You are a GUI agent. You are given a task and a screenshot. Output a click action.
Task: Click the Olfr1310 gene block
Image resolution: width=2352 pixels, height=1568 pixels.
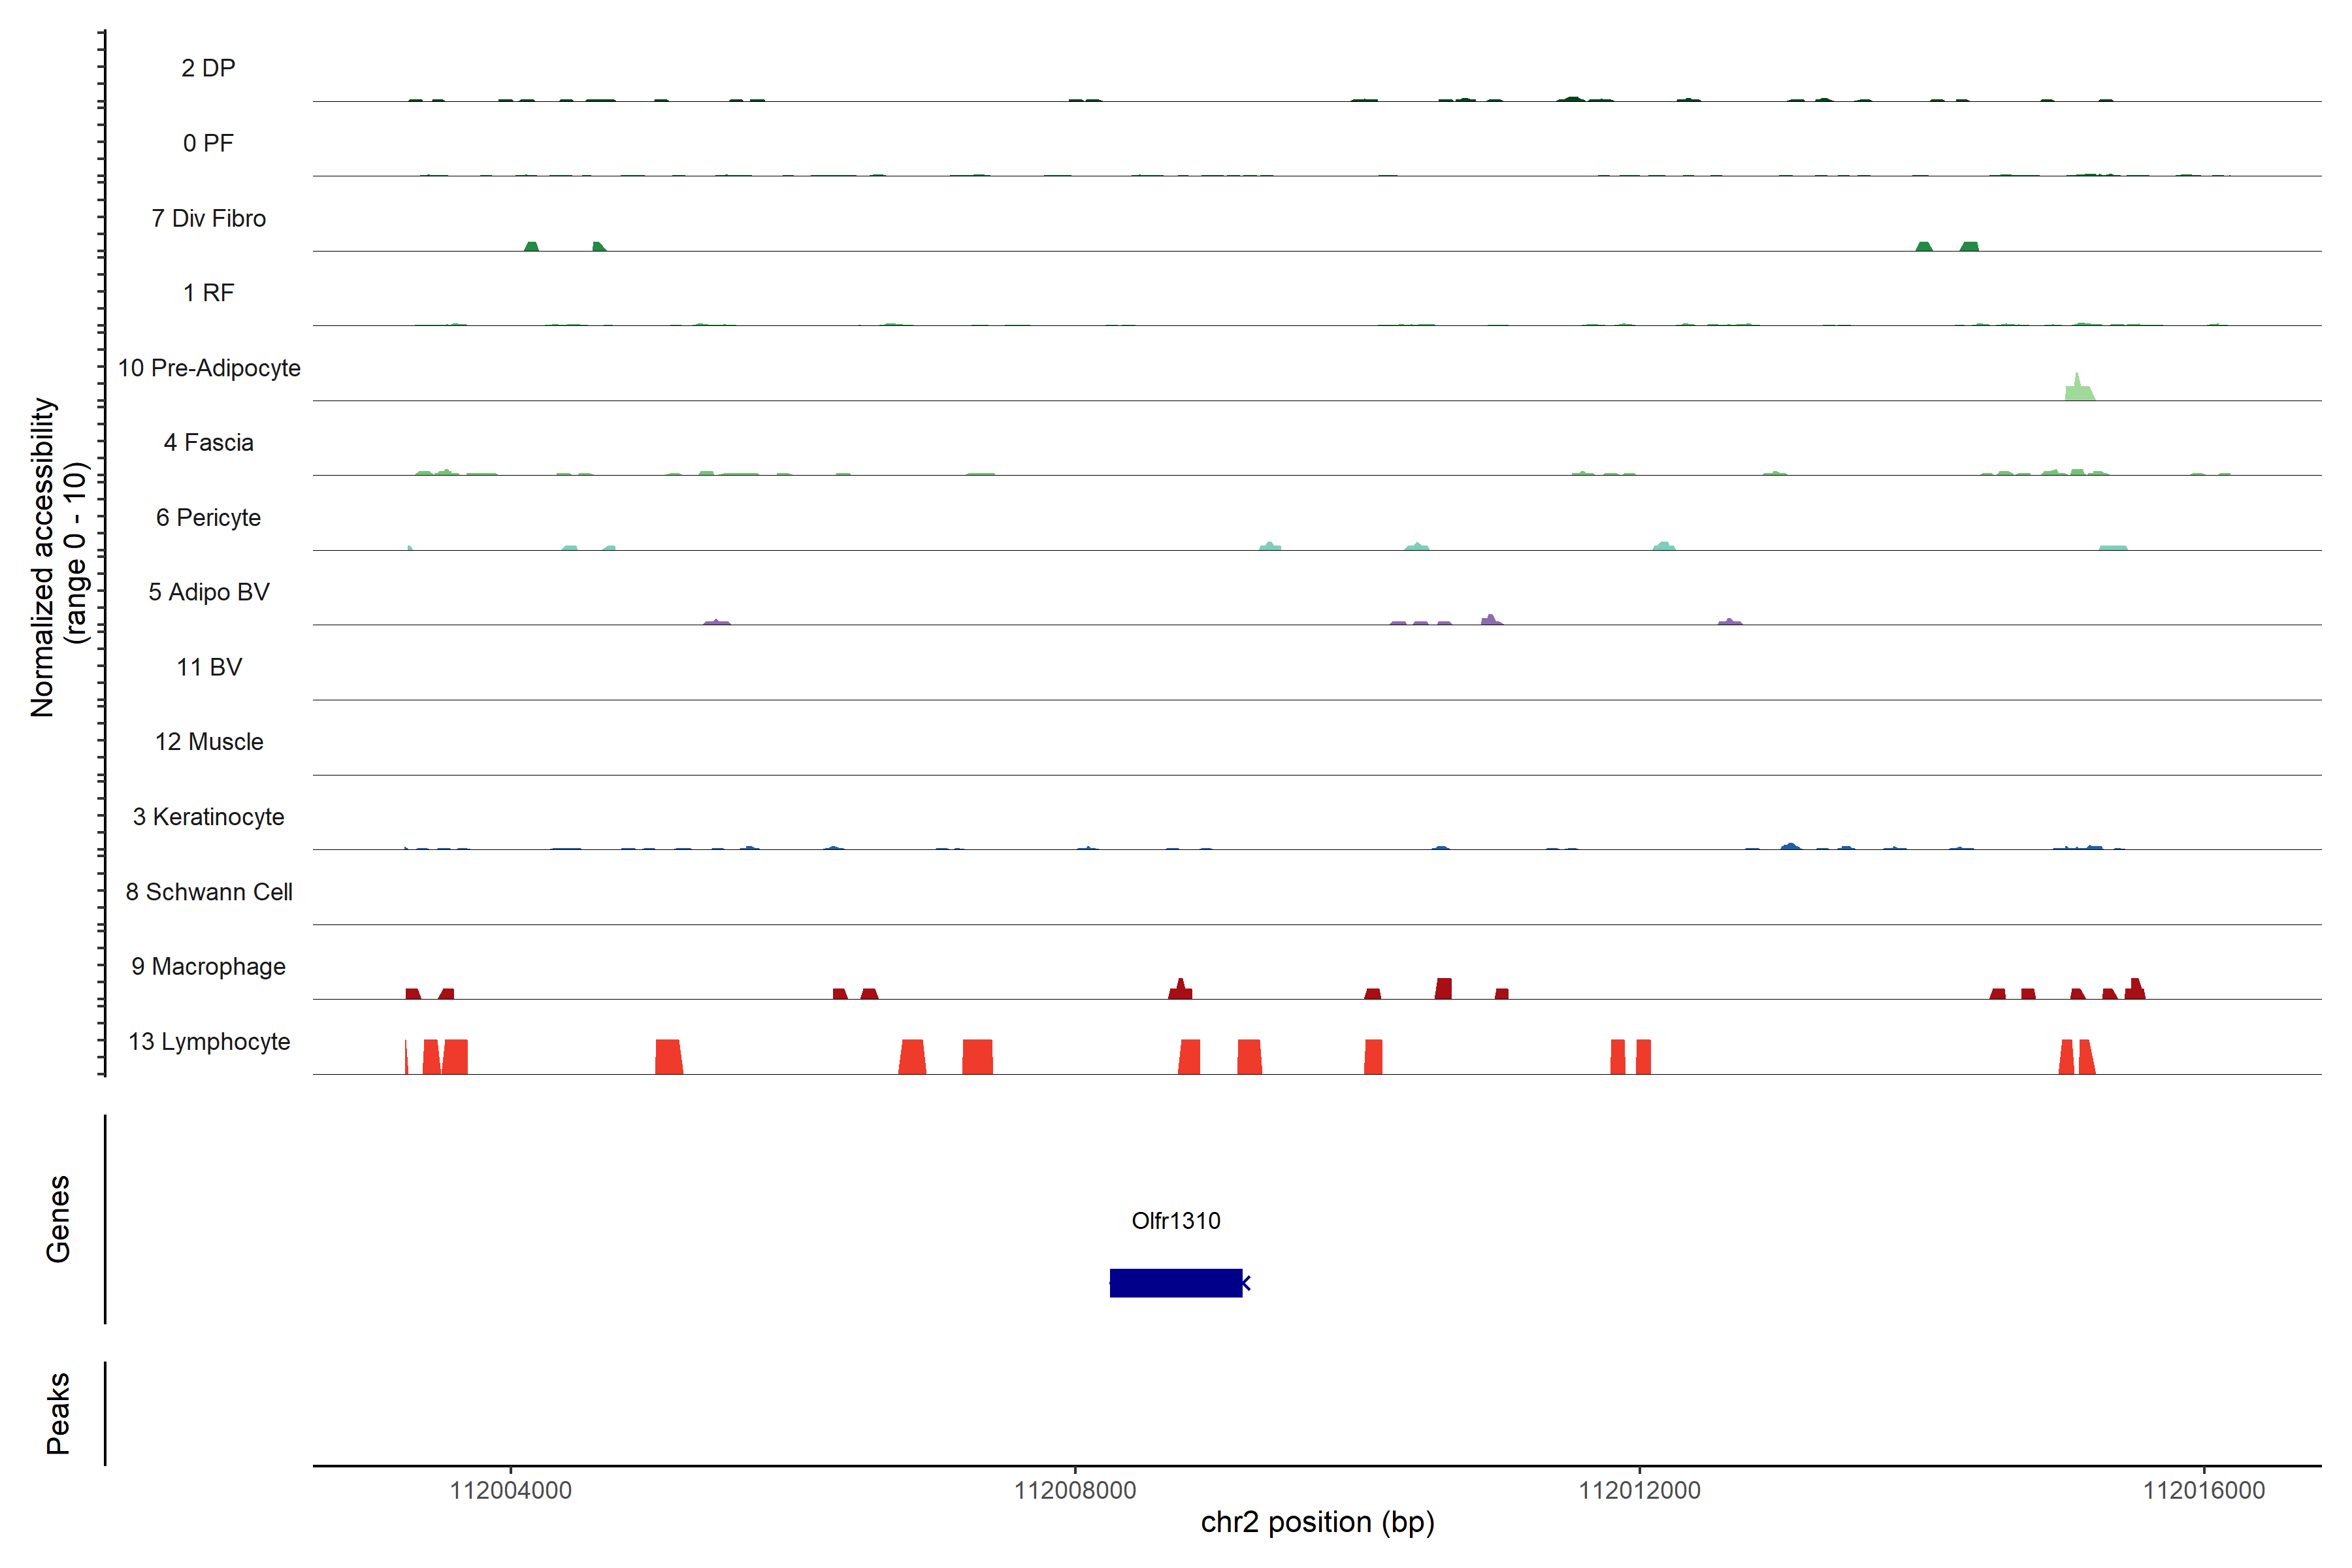point(1175,1283)
